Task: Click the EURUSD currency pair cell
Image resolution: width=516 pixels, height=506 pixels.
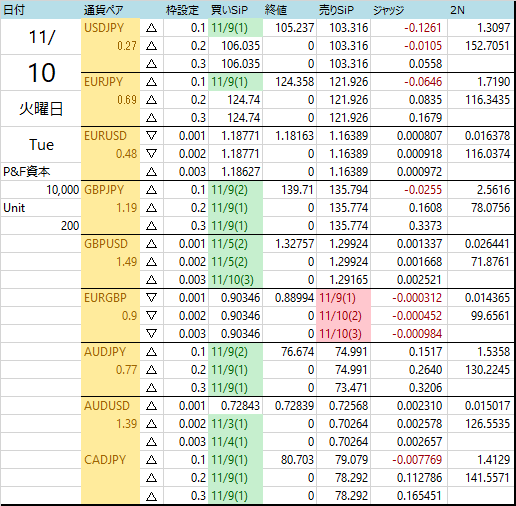Action: [110, 136]
